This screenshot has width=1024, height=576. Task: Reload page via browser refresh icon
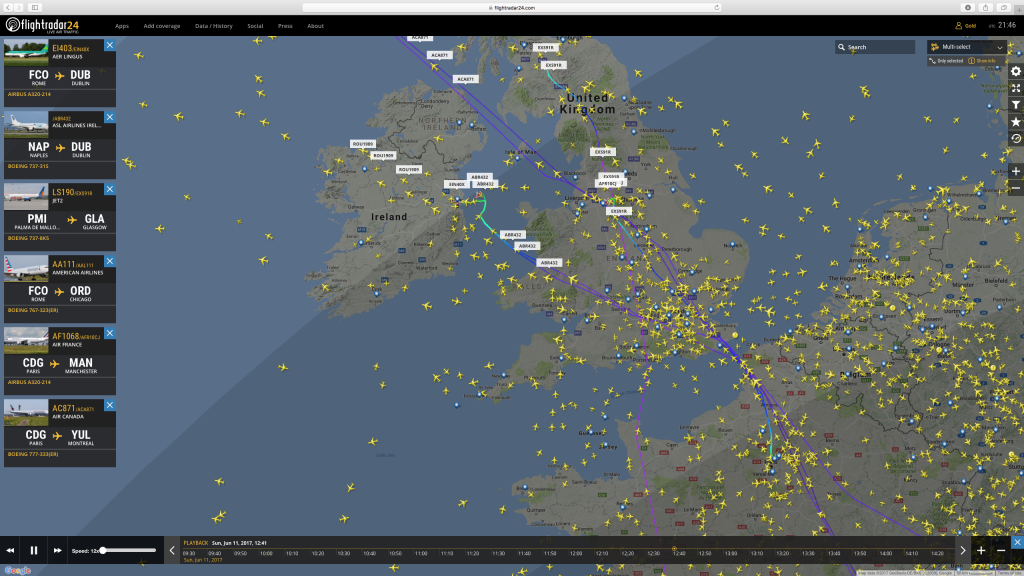tap(716, 8)
